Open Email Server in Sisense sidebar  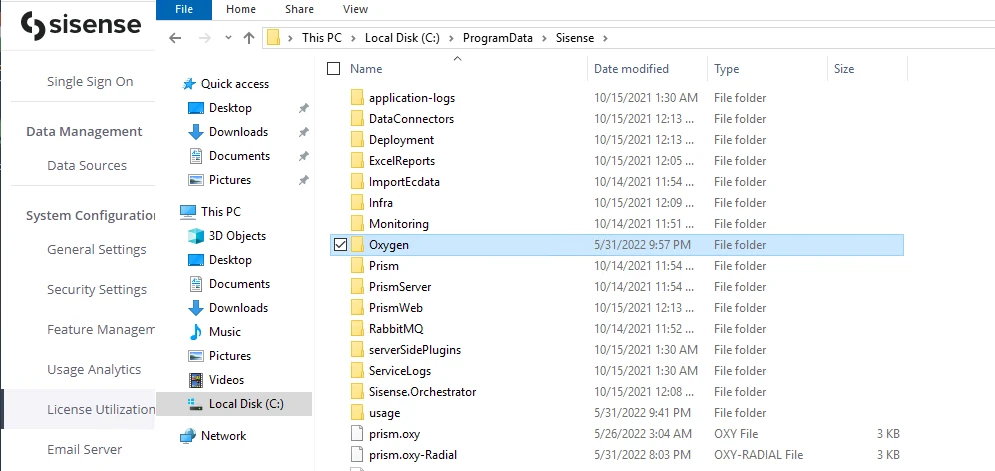pos(84,449)
